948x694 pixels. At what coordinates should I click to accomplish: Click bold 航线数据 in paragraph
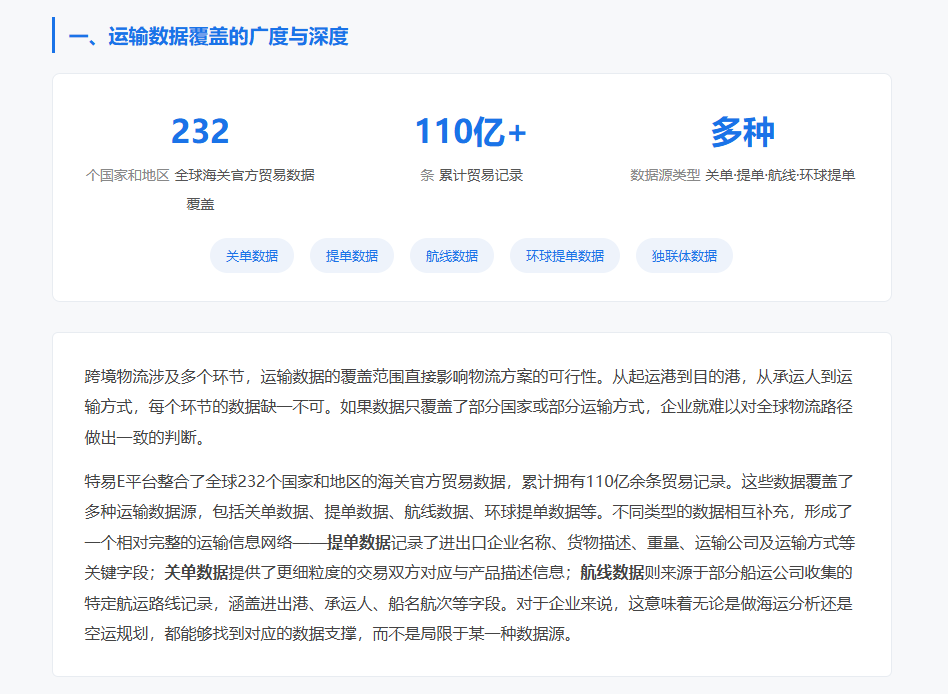(612, 572)
